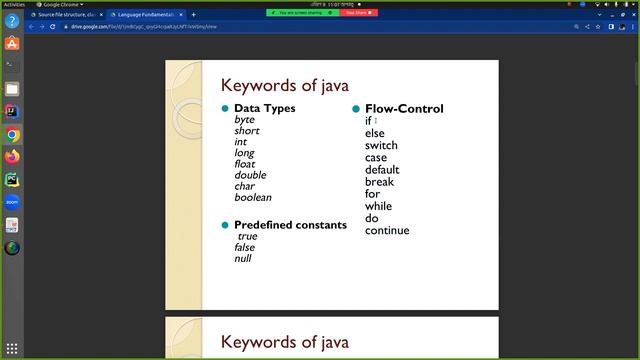This screenshot has height=360, width=640.
Task: Click the lock site-info icon
Action: click(66, 27)
